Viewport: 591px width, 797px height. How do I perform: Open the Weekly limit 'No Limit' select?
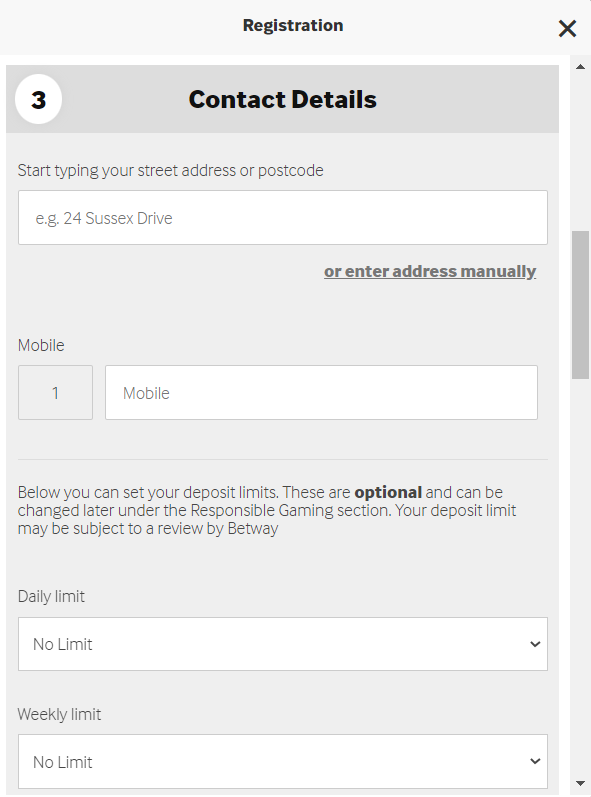click(x=283, y=761)
